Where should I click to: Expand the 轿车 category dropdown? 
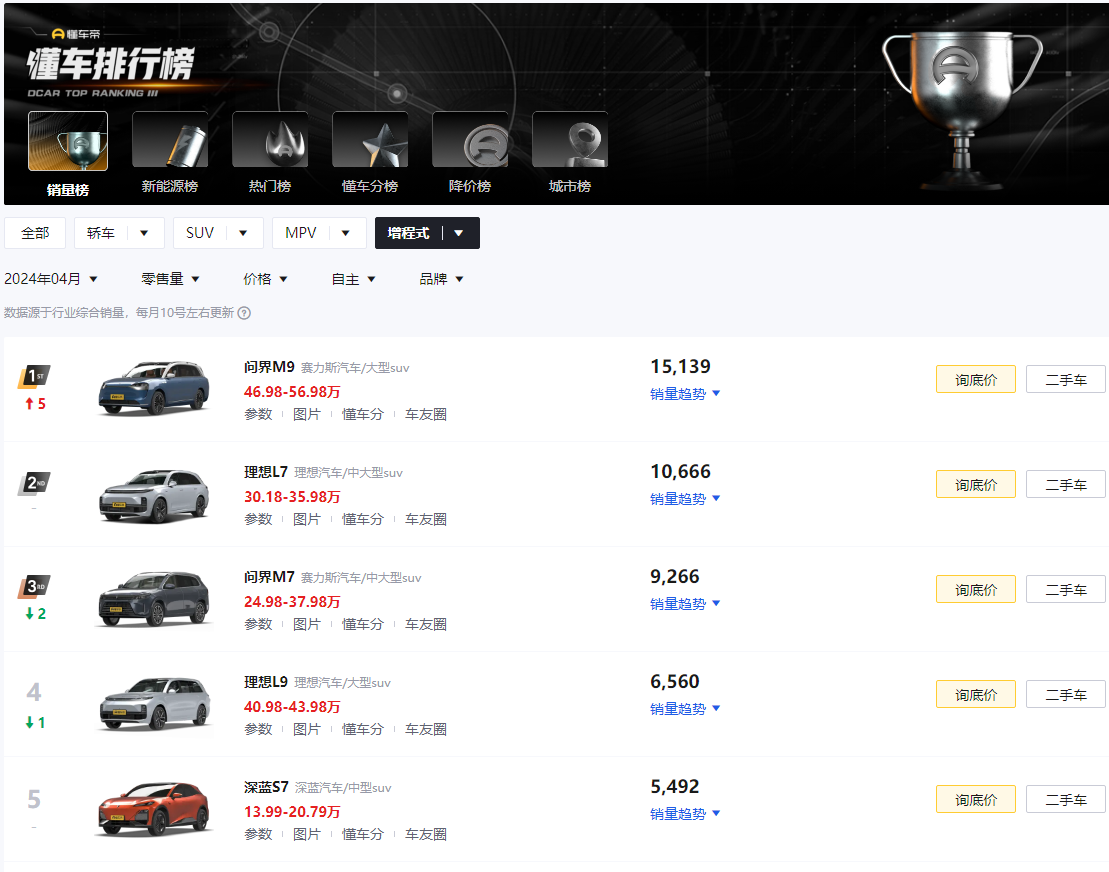click(144, 233)
